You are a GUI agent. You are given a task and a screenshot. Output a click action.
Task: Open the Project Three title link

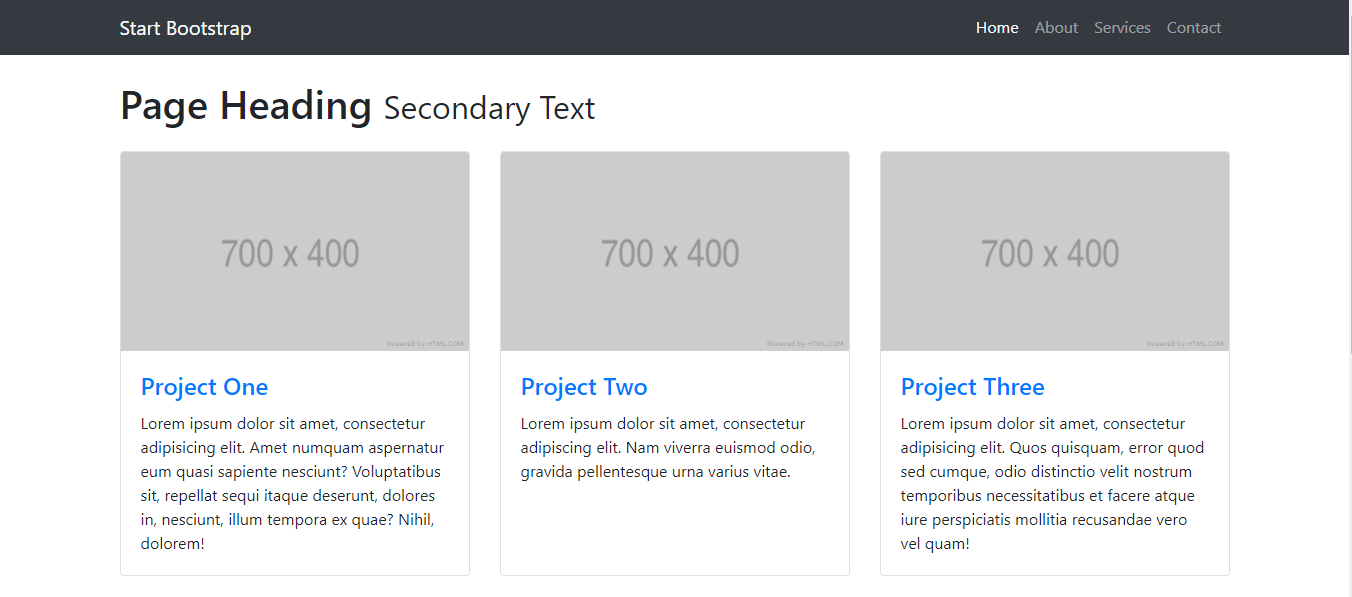[972, 387]
